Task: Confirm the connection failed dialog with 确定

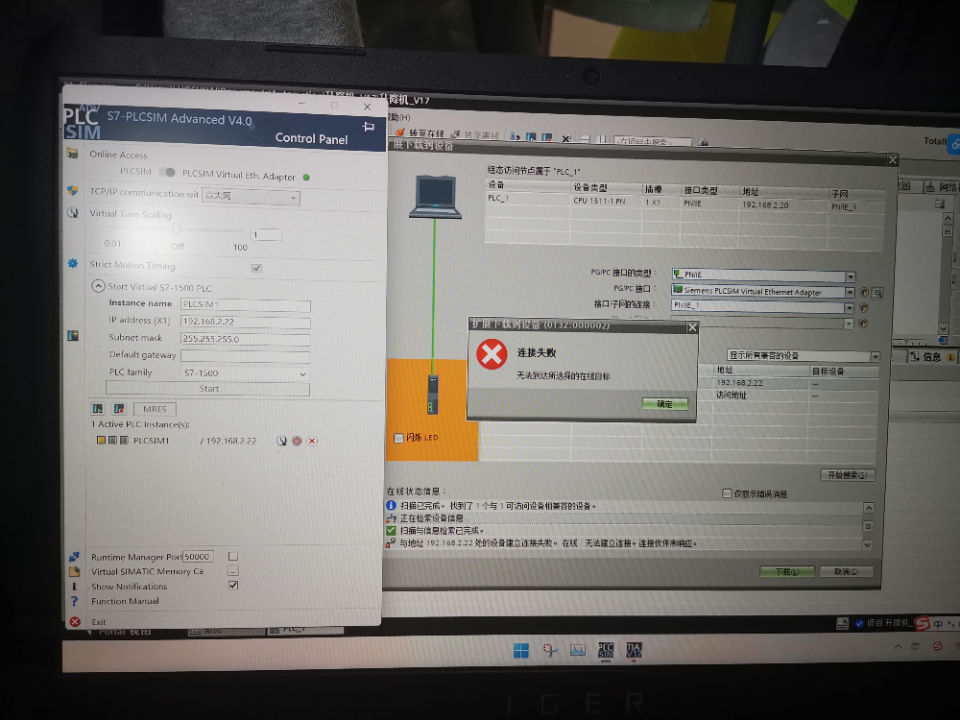Action: click(665, 403)
